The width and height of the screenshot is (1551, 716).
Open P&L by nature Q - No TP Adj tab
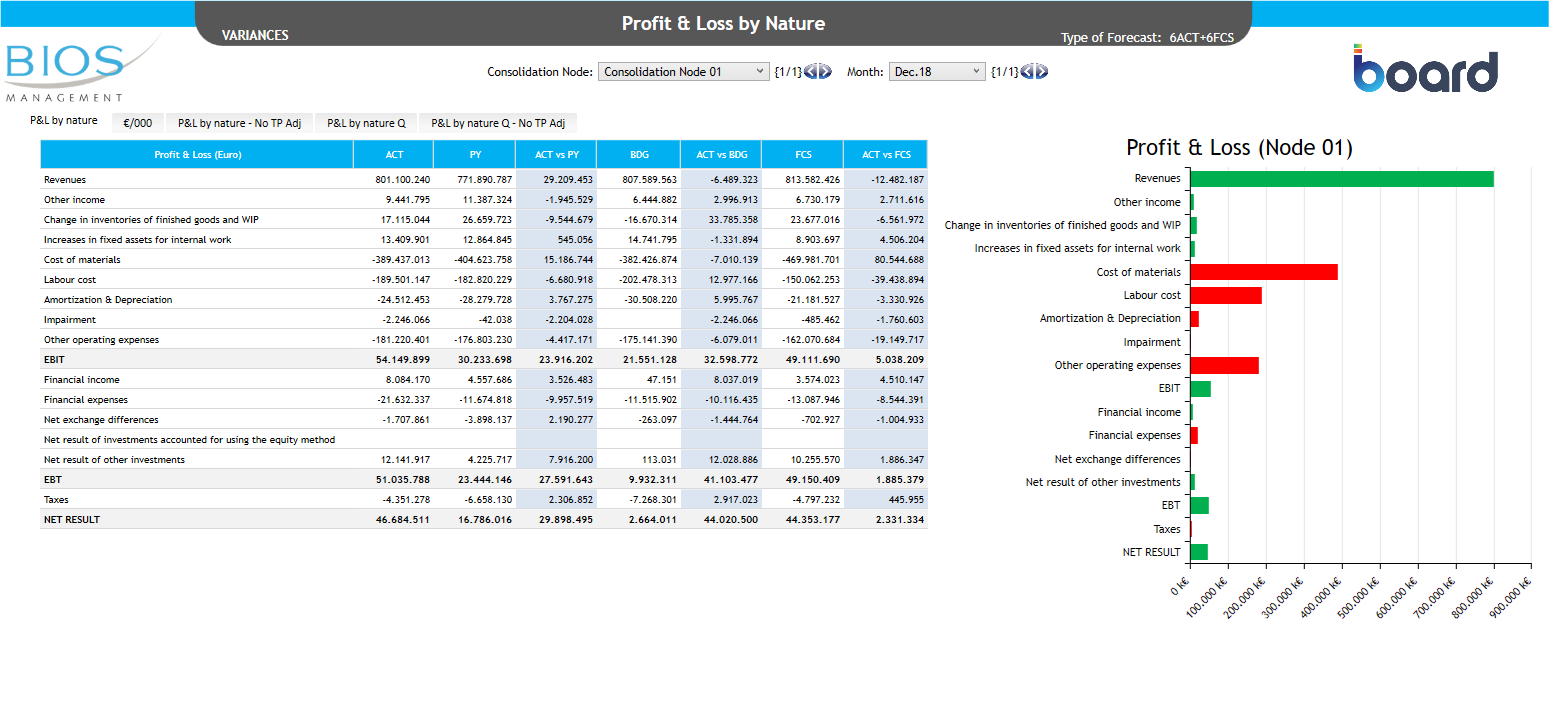click(498, 123)
